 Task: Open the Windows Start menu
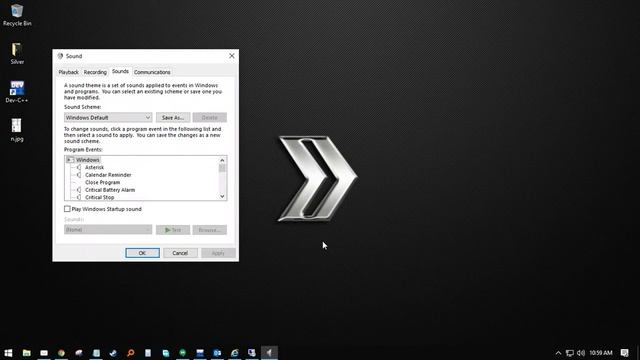click(x=8, y=353)
